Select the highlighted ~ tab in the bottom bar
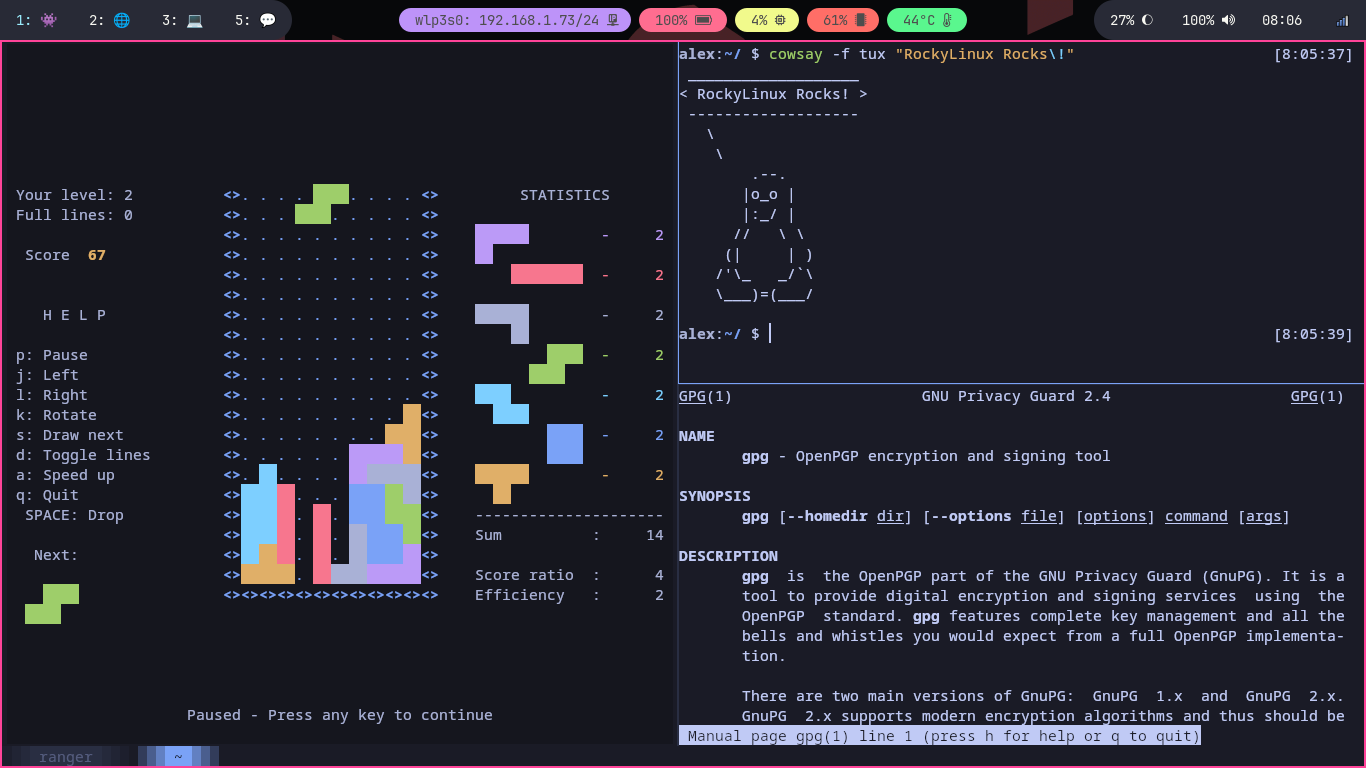 point(178,757)
